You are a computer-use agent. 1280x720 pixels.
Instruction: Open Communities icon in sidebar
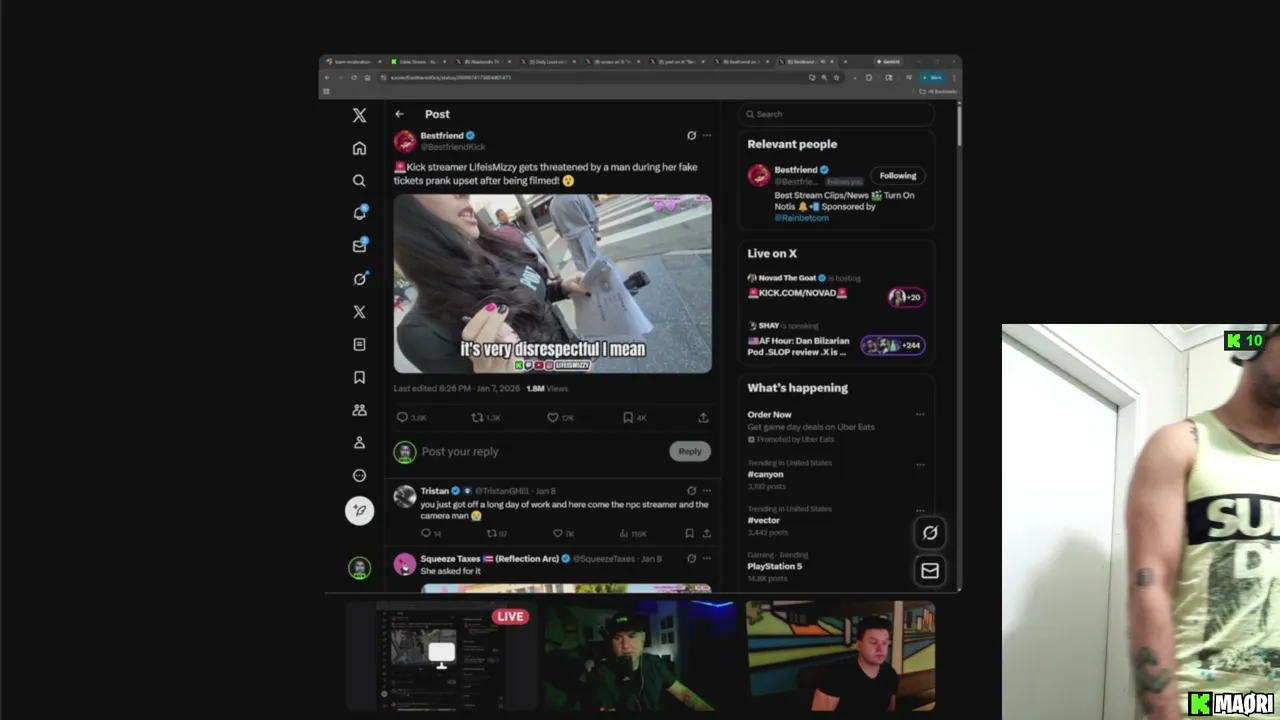tap(359, 410)
